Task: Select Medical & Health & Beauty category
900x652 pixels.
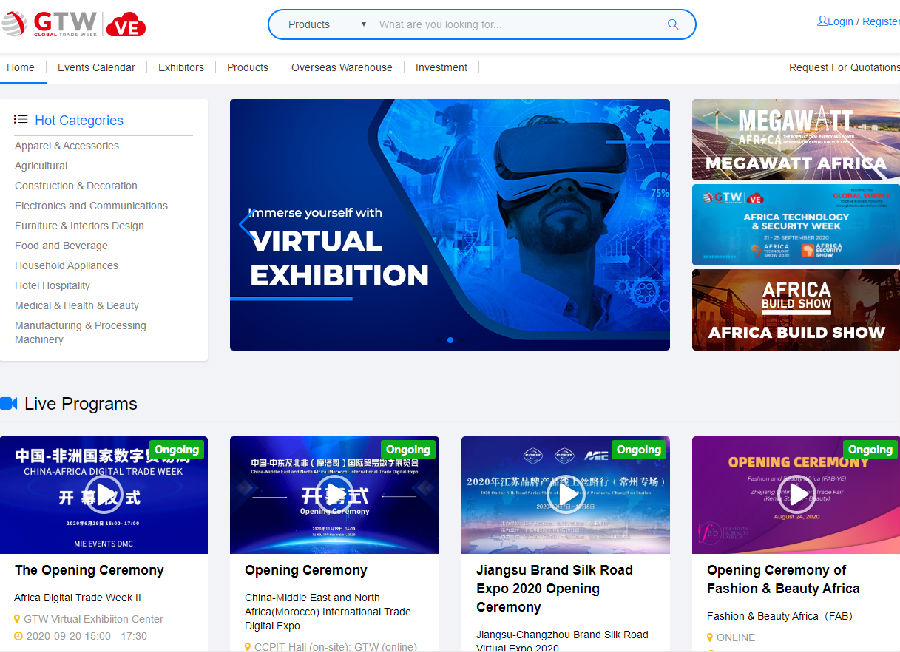Action: coord(77,305)
